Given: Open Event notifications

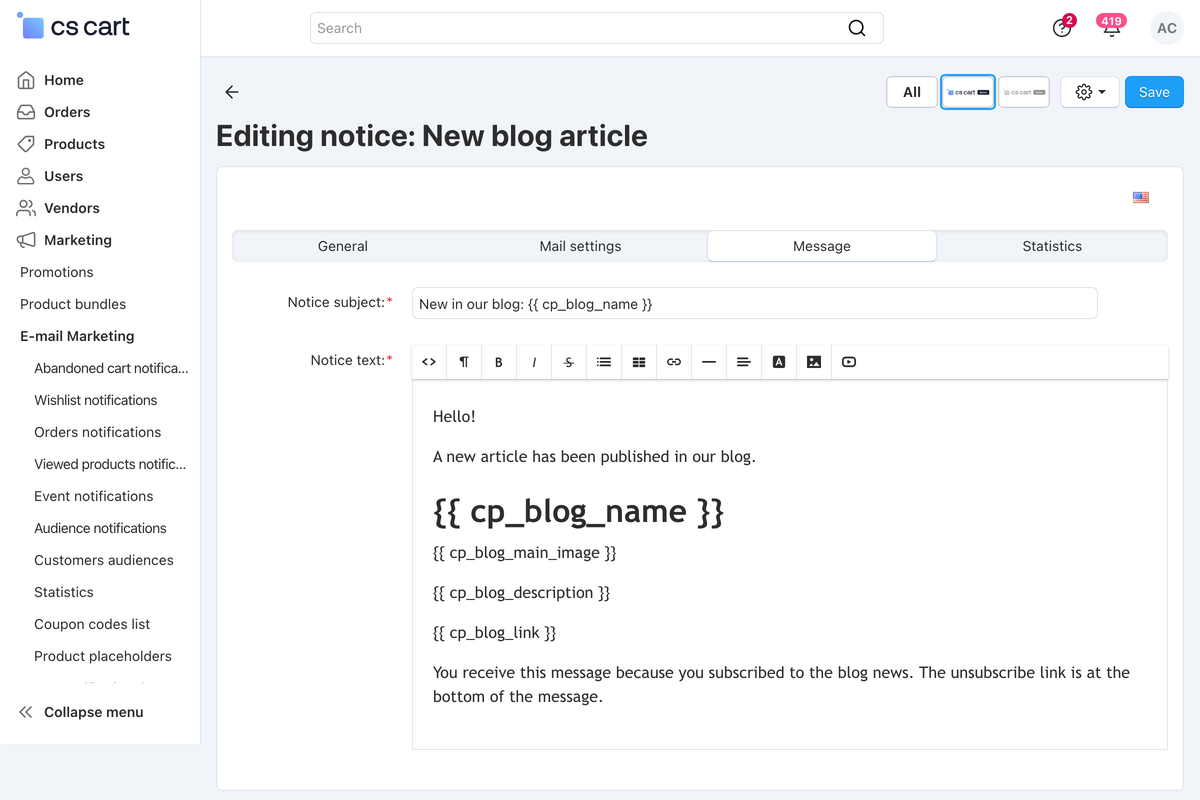Looking at the screenshot, I should tap(94, 496).
